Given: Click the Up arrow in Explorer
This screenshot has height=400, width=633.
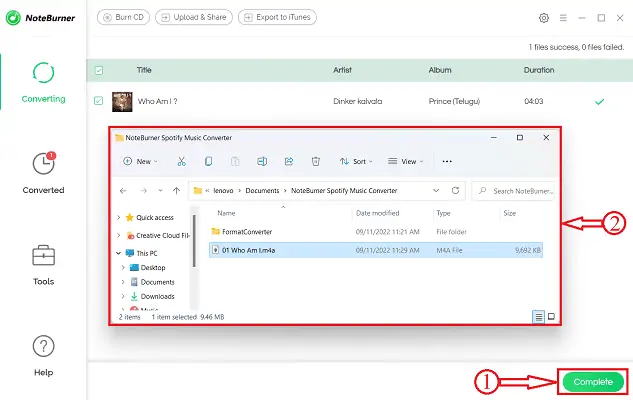Looking at the screenshot, I should pos(176,191).
